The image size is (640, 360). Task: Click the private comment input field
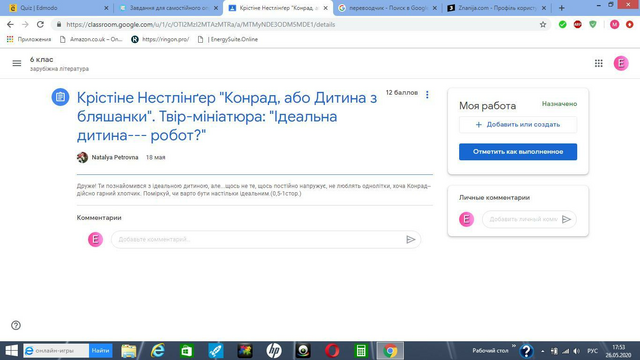(x=523, y=219)
